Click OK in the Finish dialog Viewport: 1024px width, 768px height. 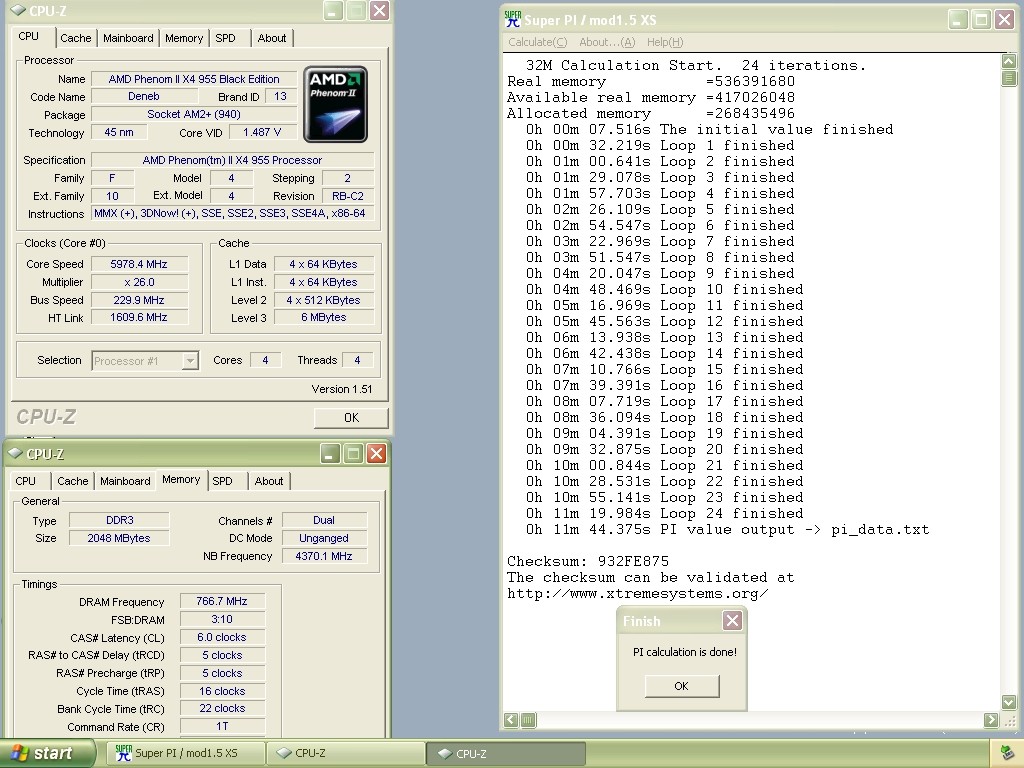point(682,686)
